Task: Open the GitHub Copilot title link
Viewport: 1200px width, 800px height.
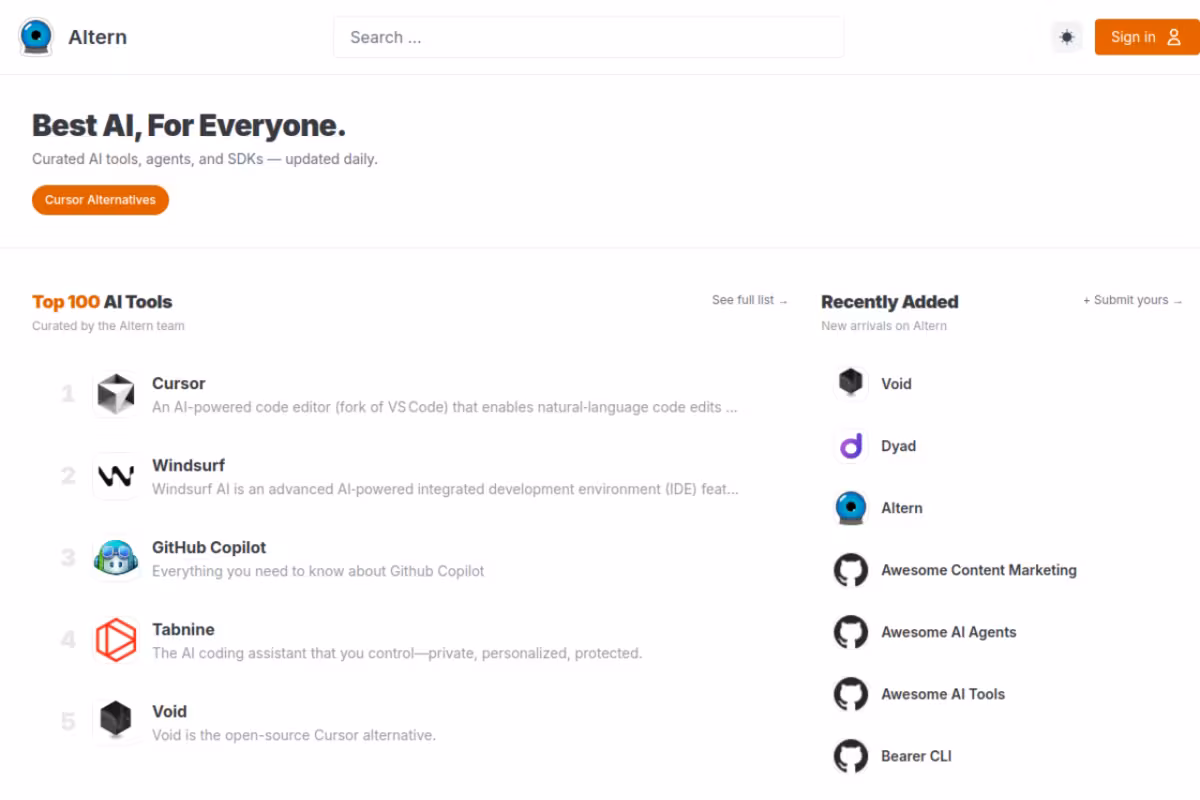Action: [209, 547]
